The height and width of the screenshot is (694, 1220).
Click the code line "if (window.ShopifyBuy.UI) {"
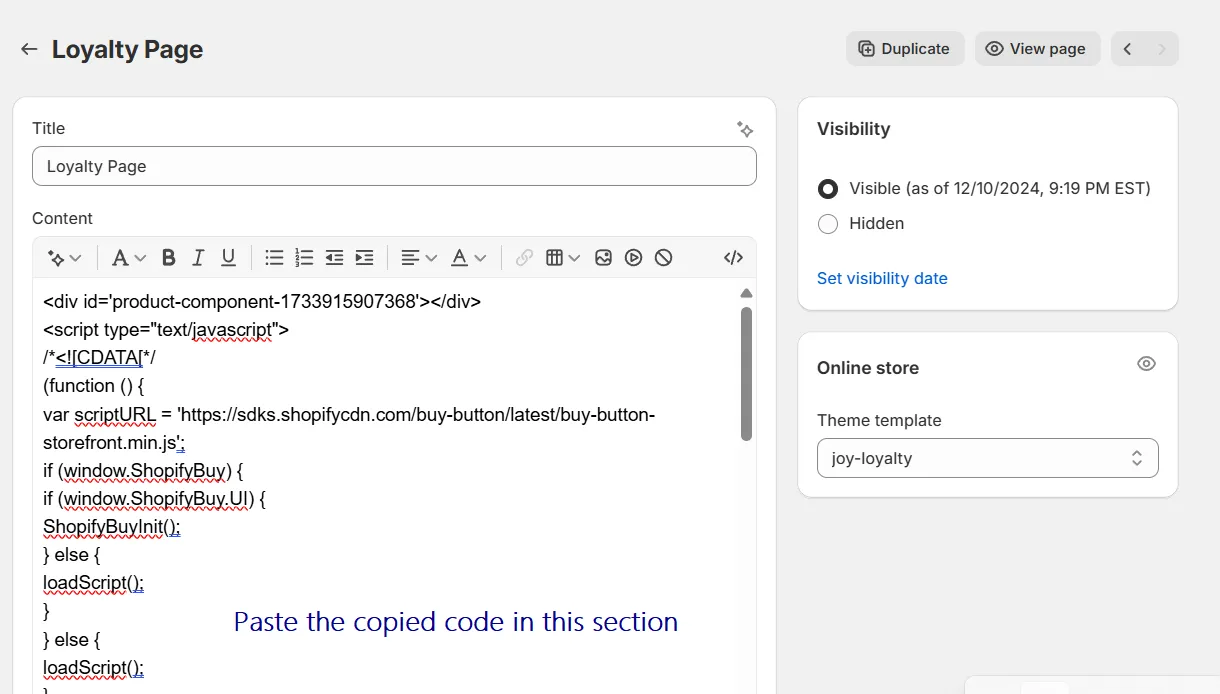[x=154, y=498]
